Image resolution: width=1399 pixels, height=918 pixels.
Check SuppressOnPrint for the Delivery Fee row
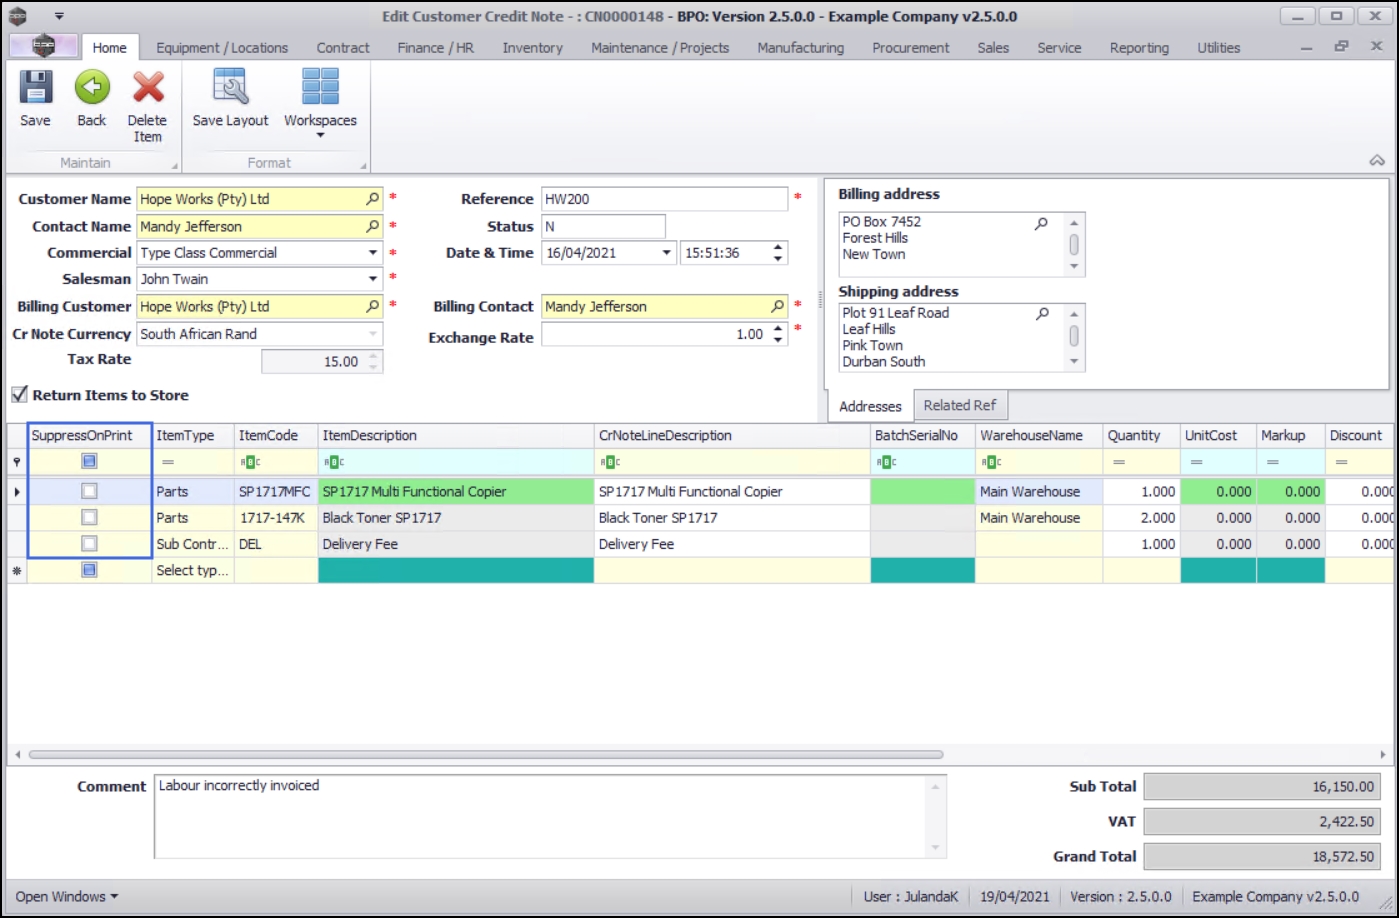(89, 544)
